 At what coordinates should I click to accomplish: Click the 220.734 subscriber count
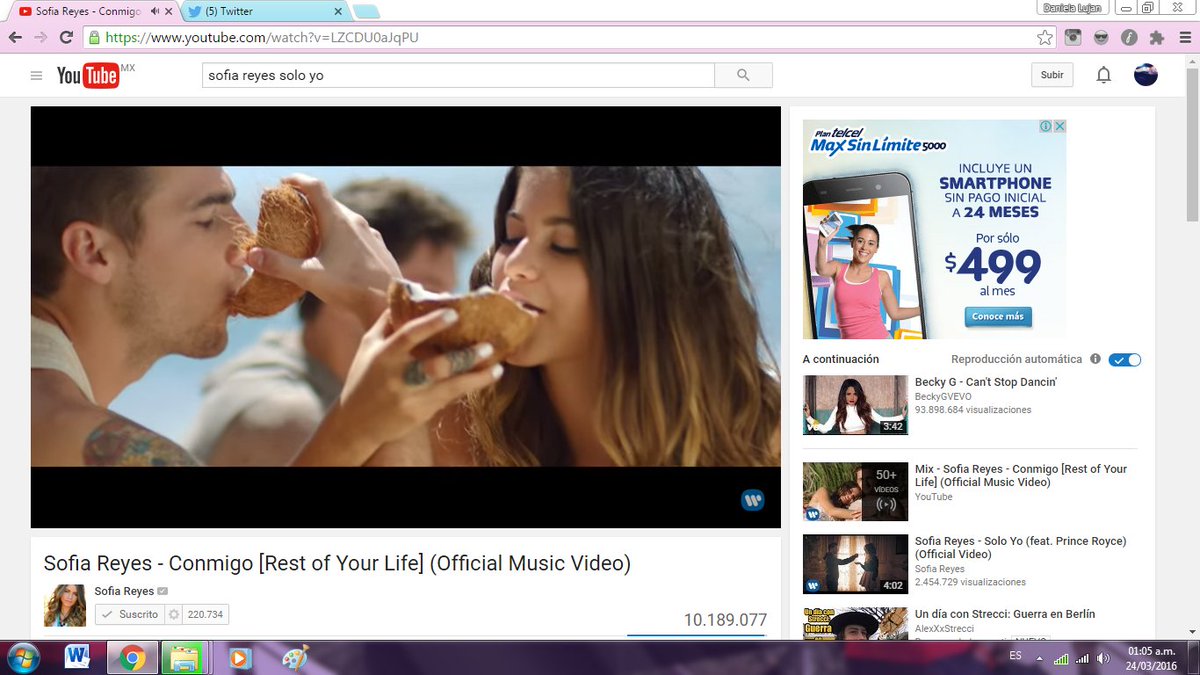point(205,614)
